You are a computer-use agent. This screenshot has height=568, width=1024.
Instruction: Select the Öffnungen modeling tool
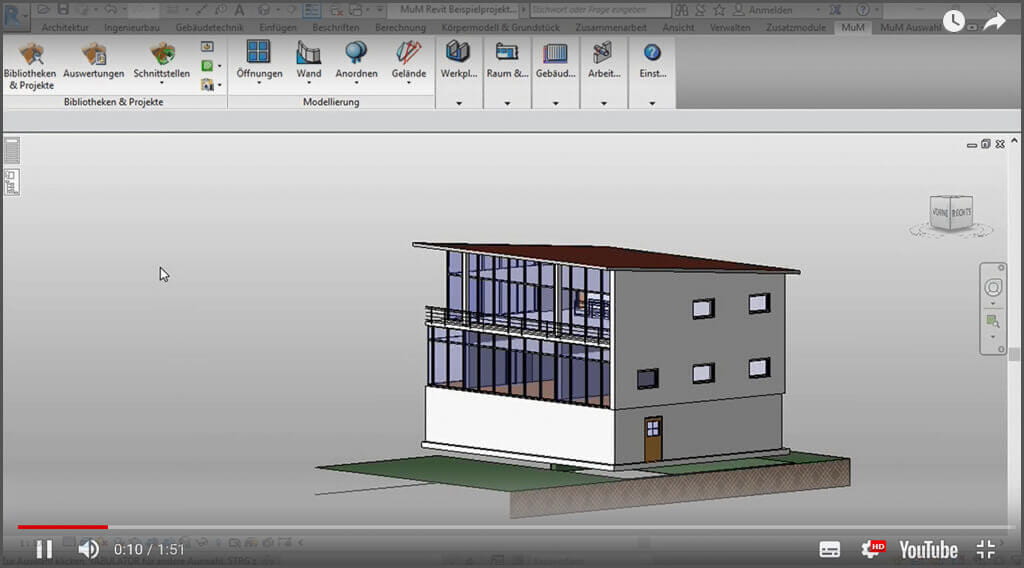[x=258, y=62]
